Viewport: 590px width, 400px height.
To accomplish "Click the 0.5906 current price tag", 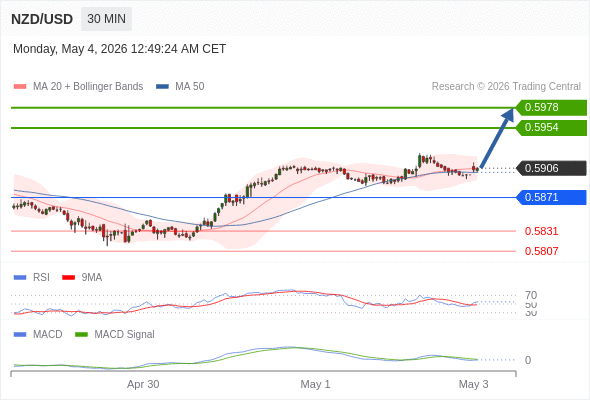I will tap(551, 168).
